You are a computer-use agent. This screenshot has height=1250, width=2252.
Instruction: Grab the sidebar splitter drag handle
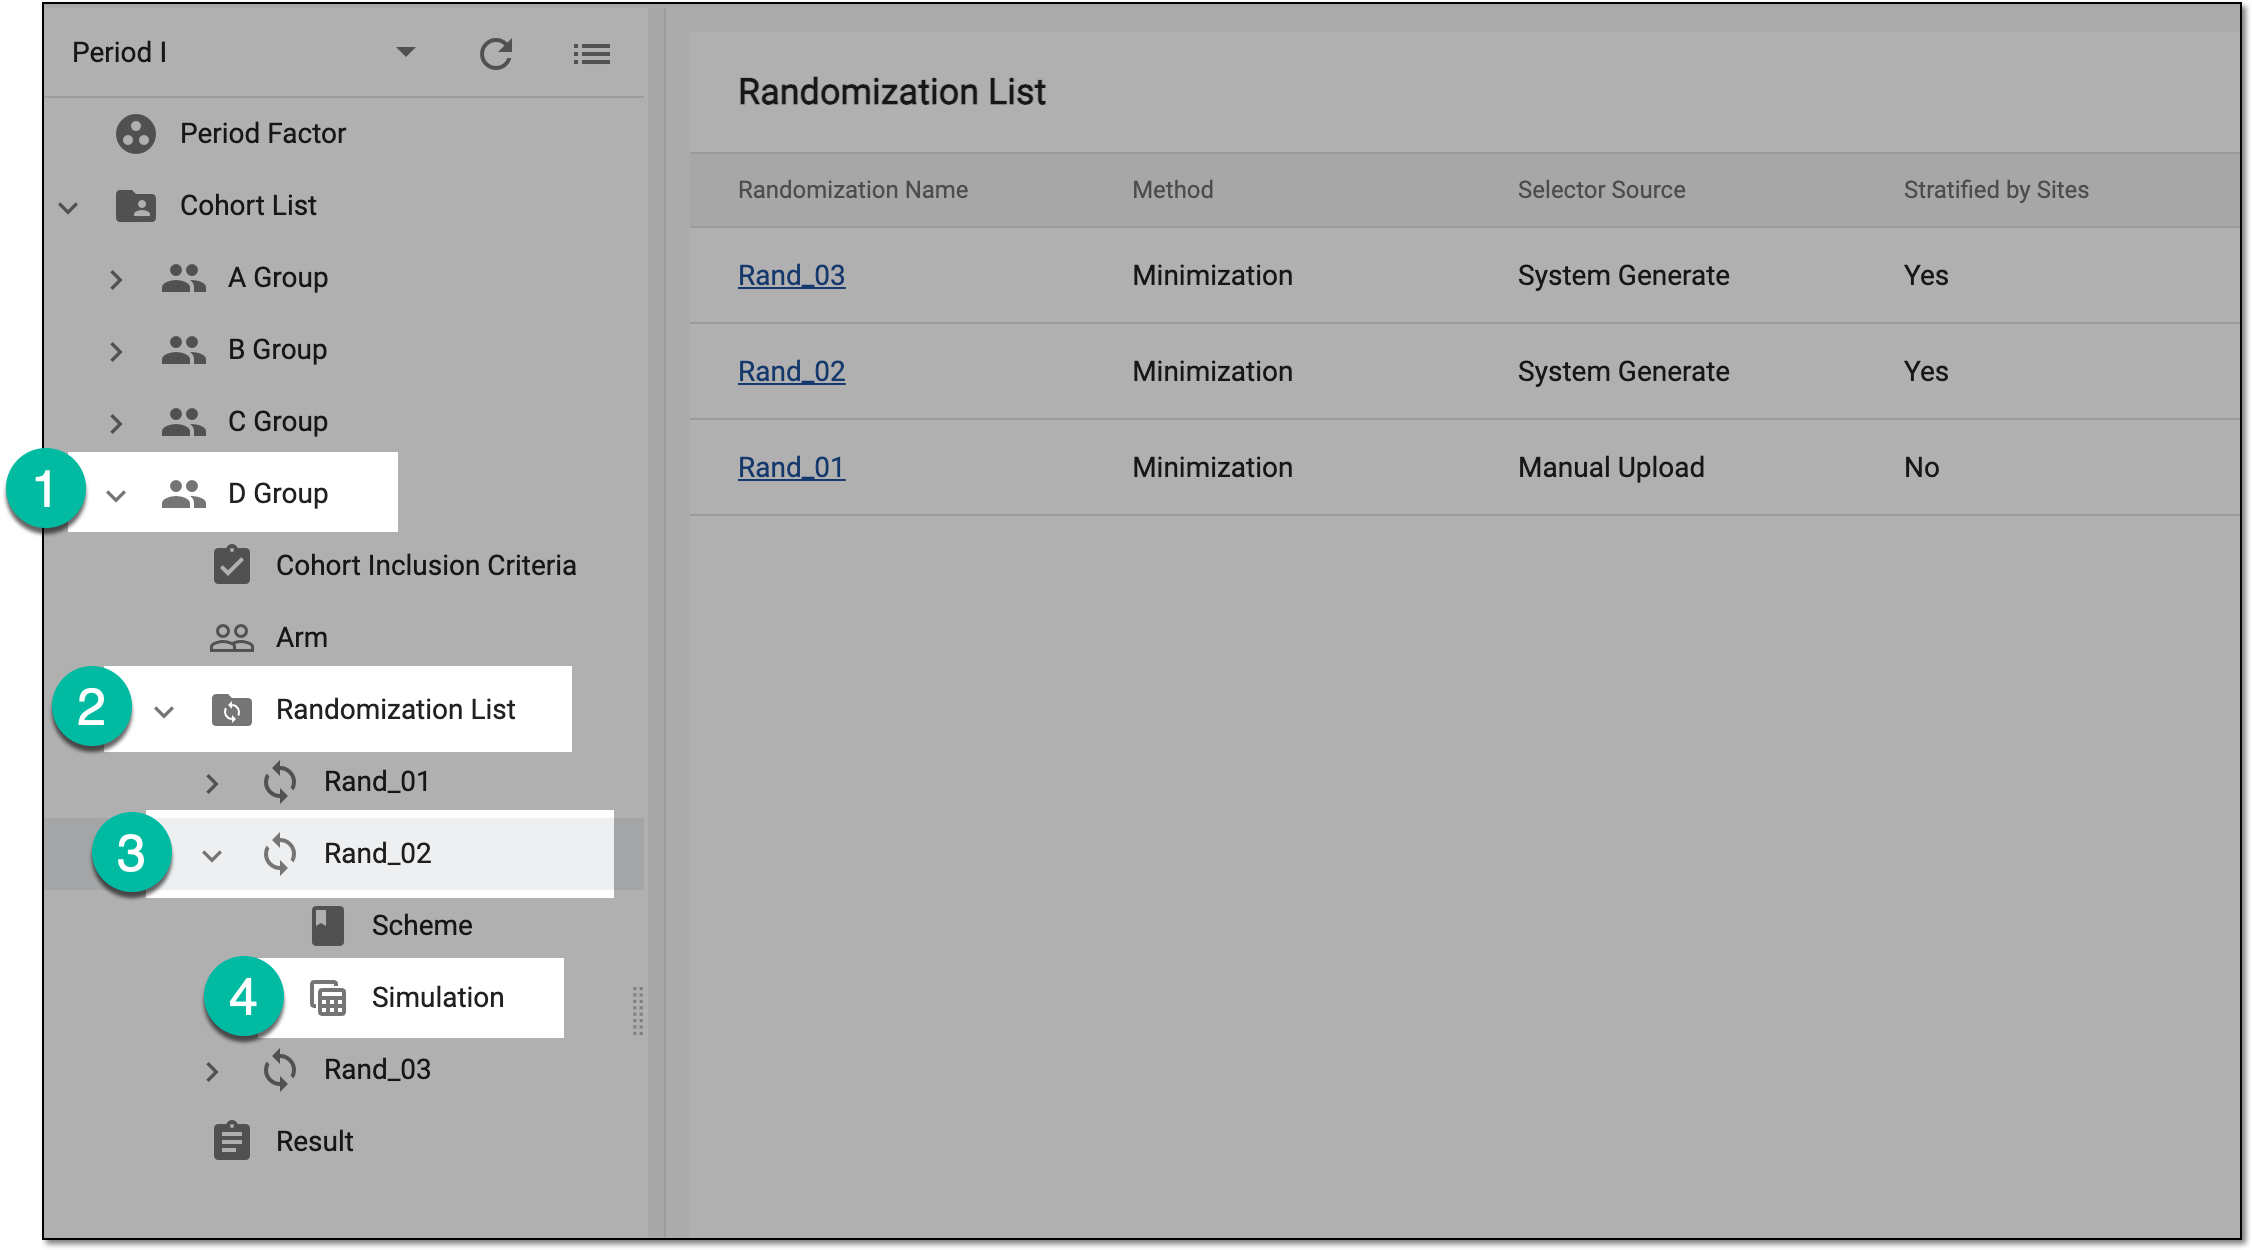tap(637, 1011)
